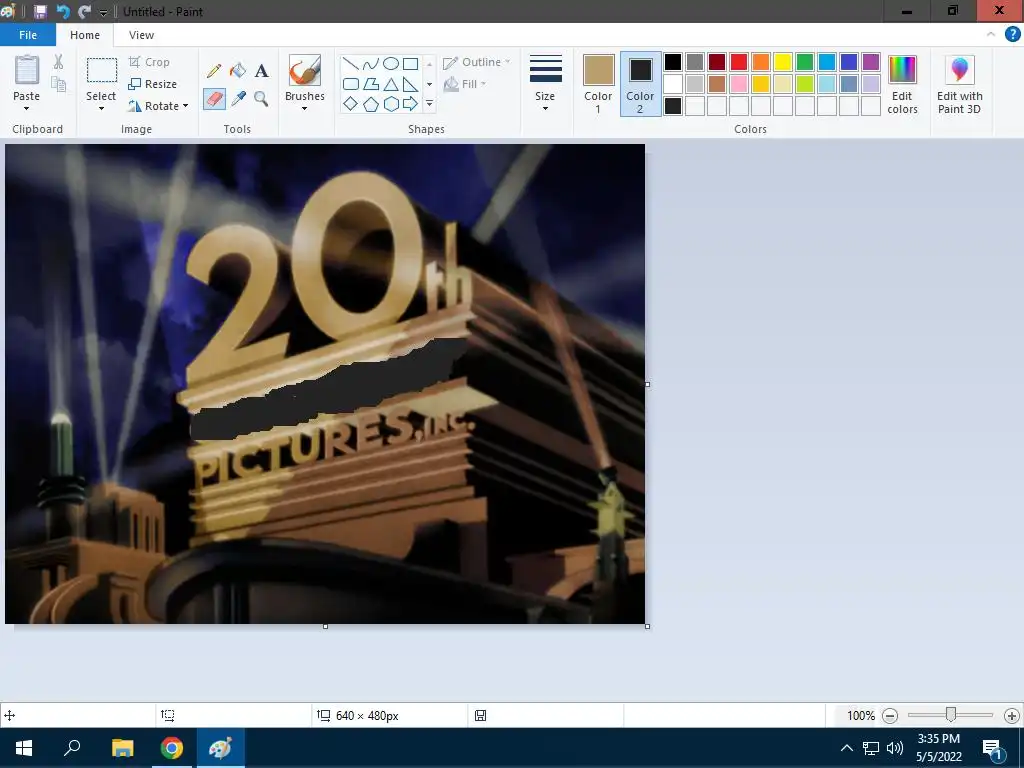The image size is (1024, 768).
Task: Open Google Chrome from taskbar
Action: coord(172,748)
